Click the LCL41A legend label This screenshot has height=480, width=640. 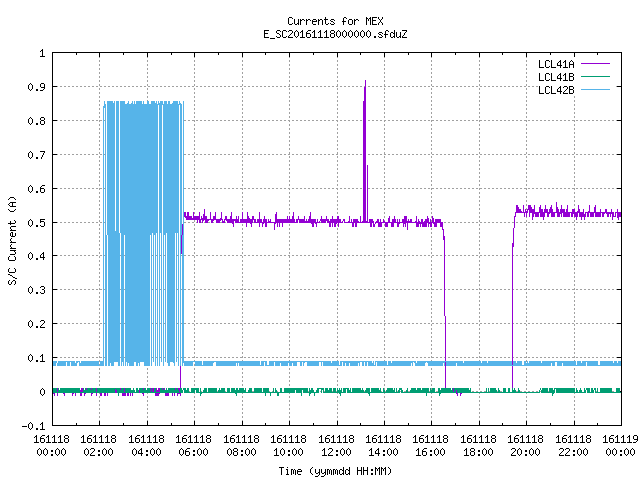tap(556, 64)
